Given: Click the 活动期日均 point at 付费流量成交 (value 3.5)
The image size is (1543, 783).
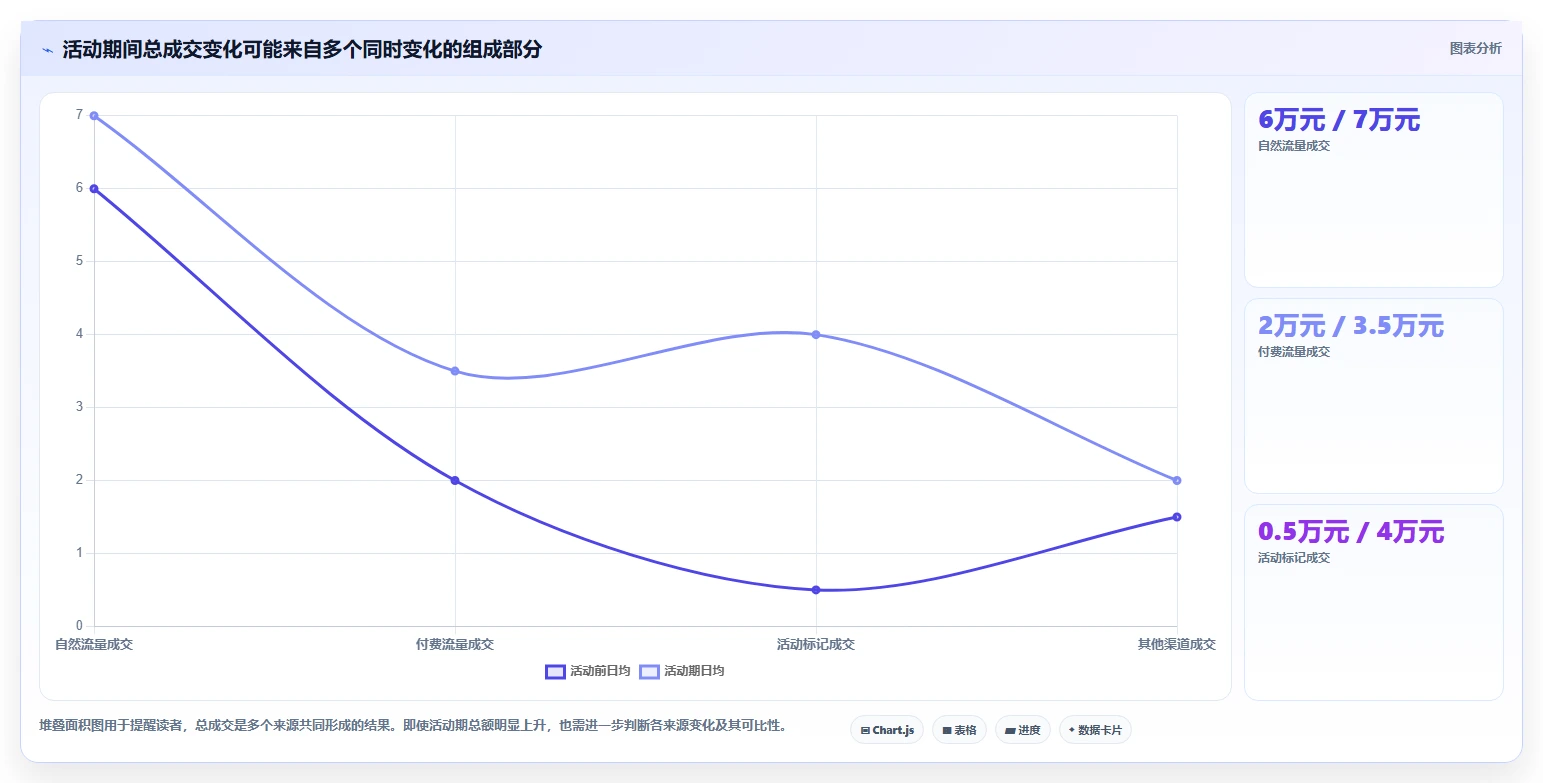Looking at the screenshot, I should [x=455, y=371].
